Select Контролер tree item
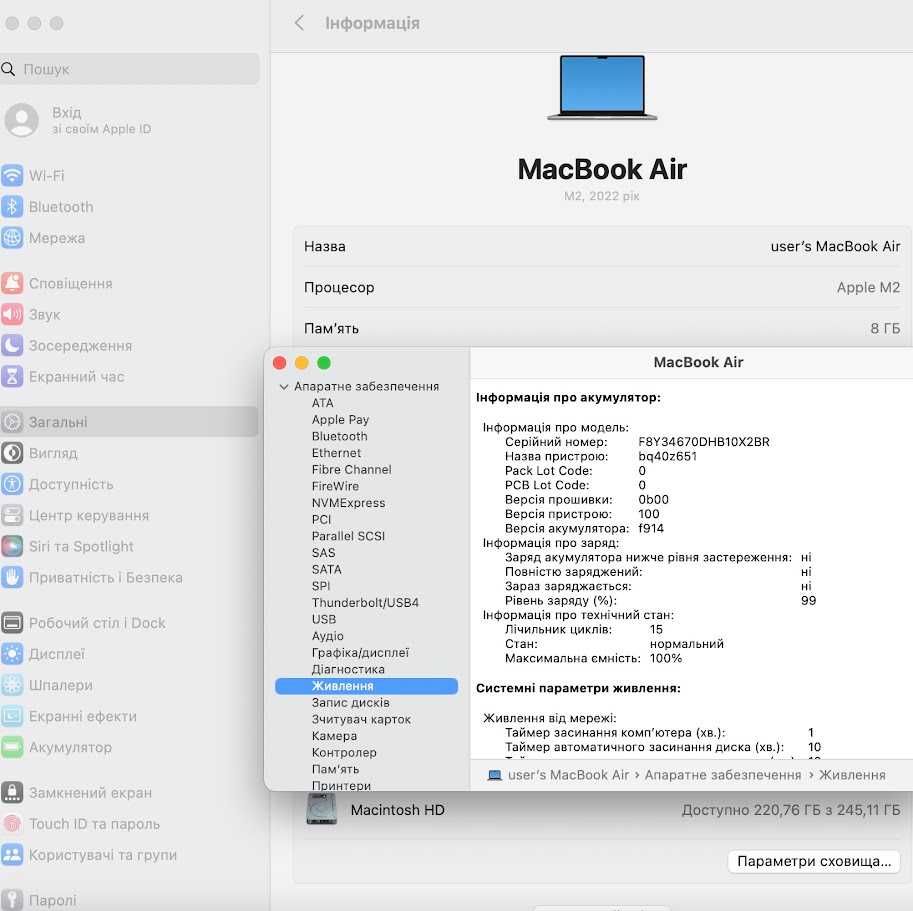 click(x=344, y=752)
